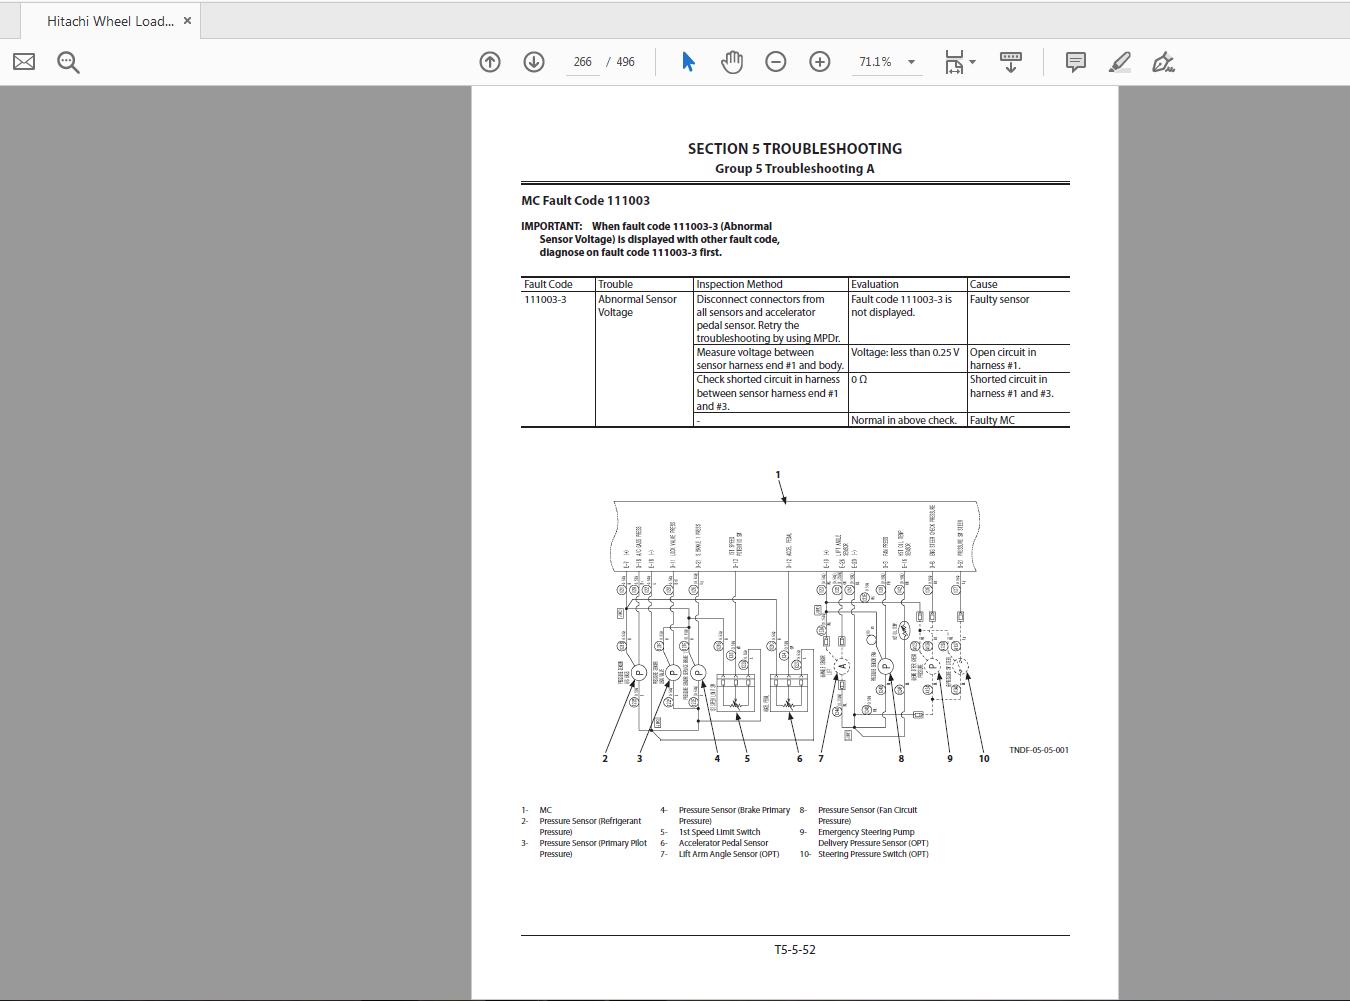Click the 'IMPORTANT:' note label
The image size is (1350, 1001).
tap(551, 227)
